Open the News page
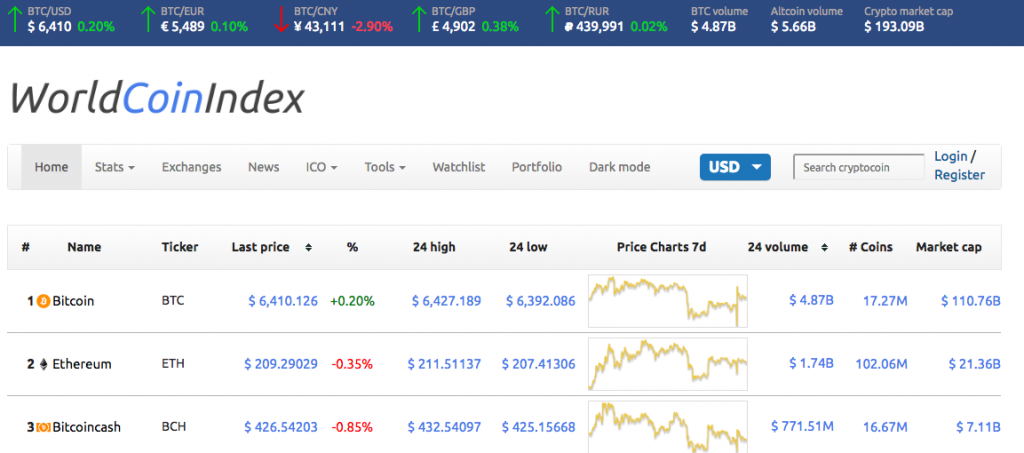 click(263, 167)
